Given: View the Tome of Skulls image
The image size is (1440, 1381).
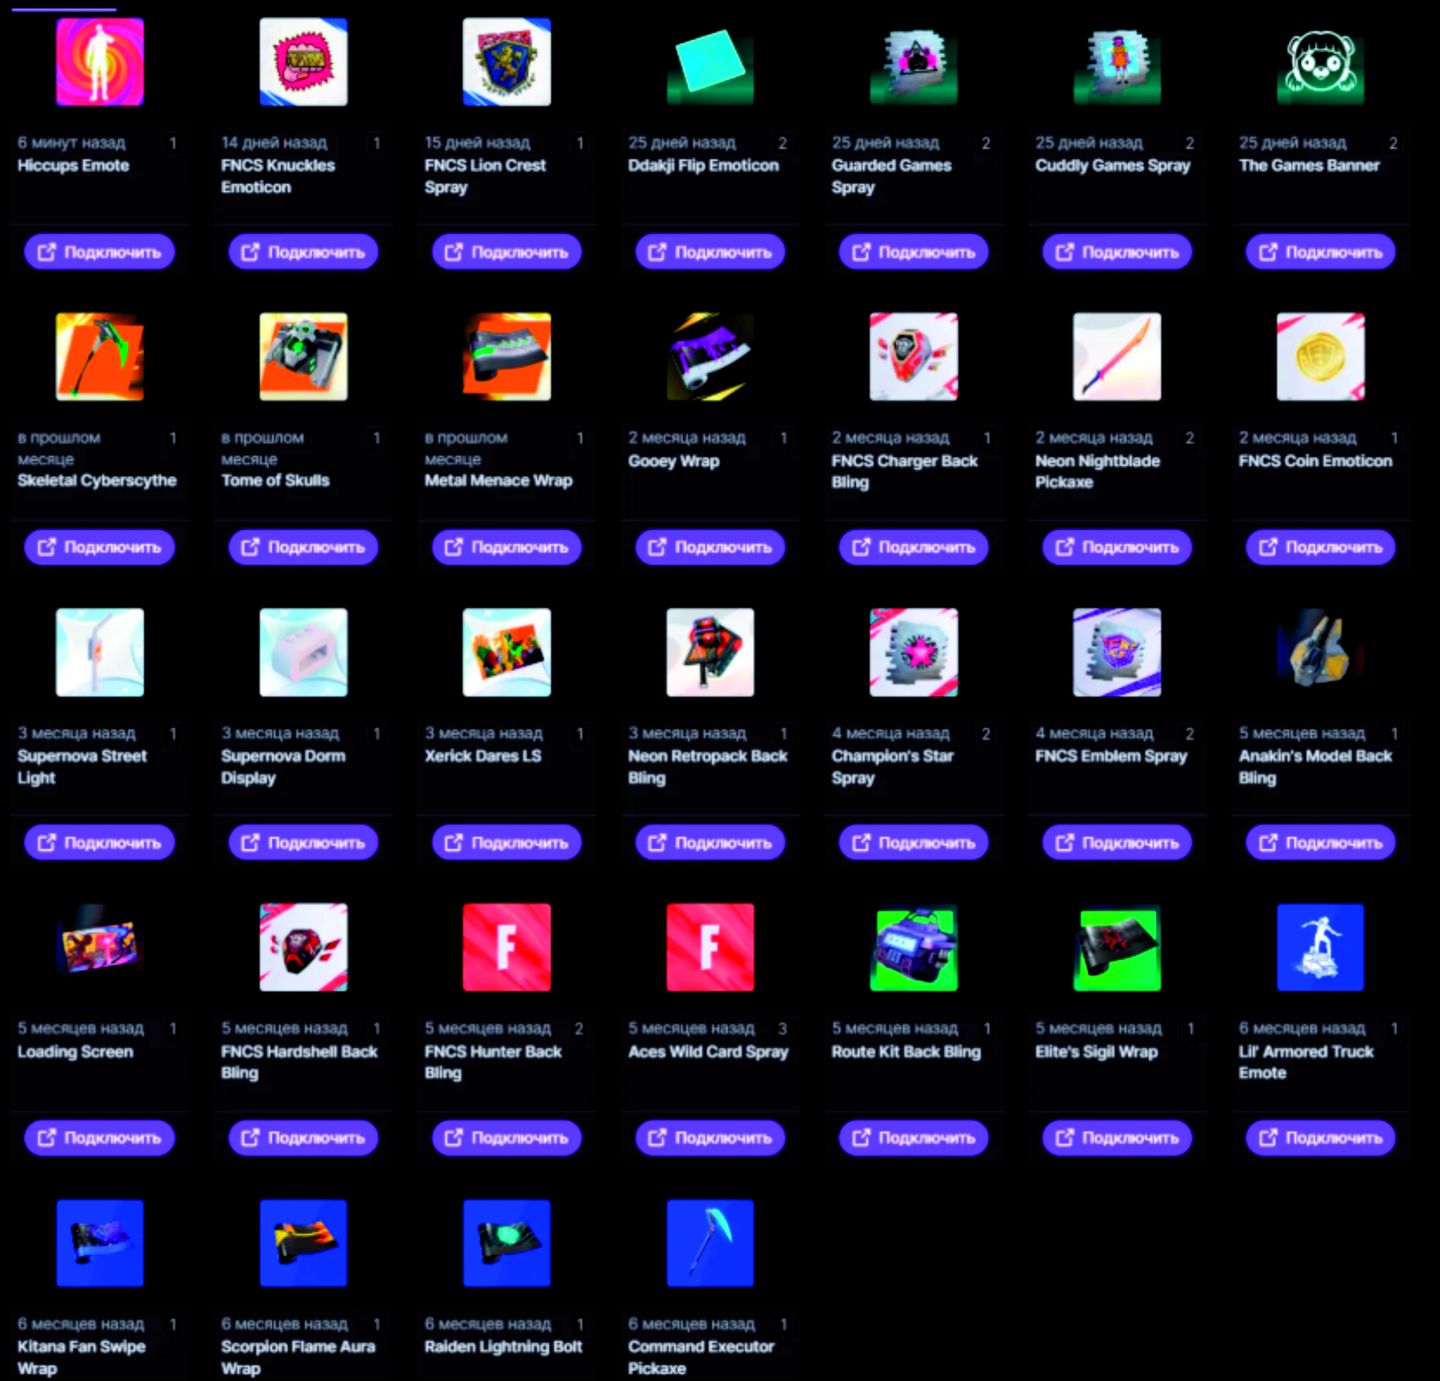Looking at the screenshot, I should tap(303, 357).
